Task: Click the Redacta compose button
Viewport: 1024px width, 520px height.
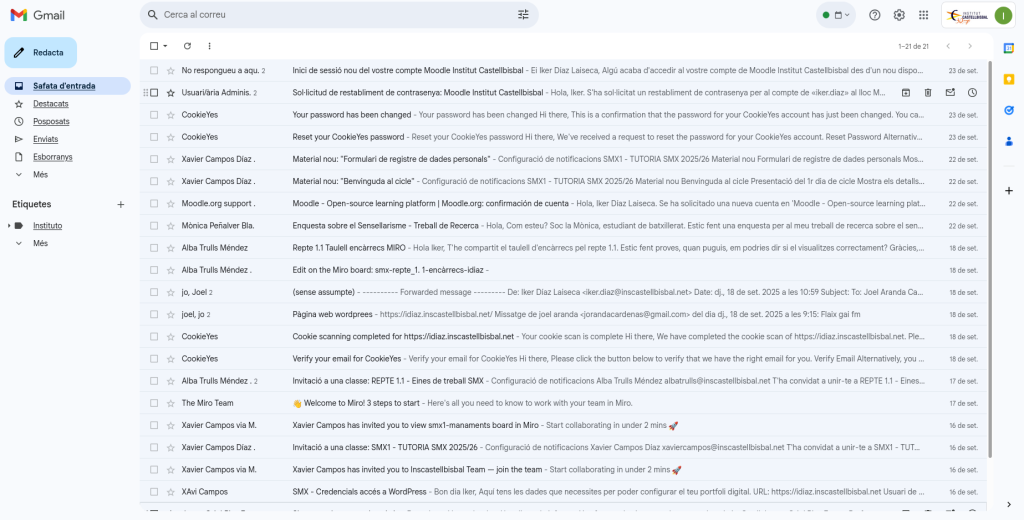Action: pos(40,52)
